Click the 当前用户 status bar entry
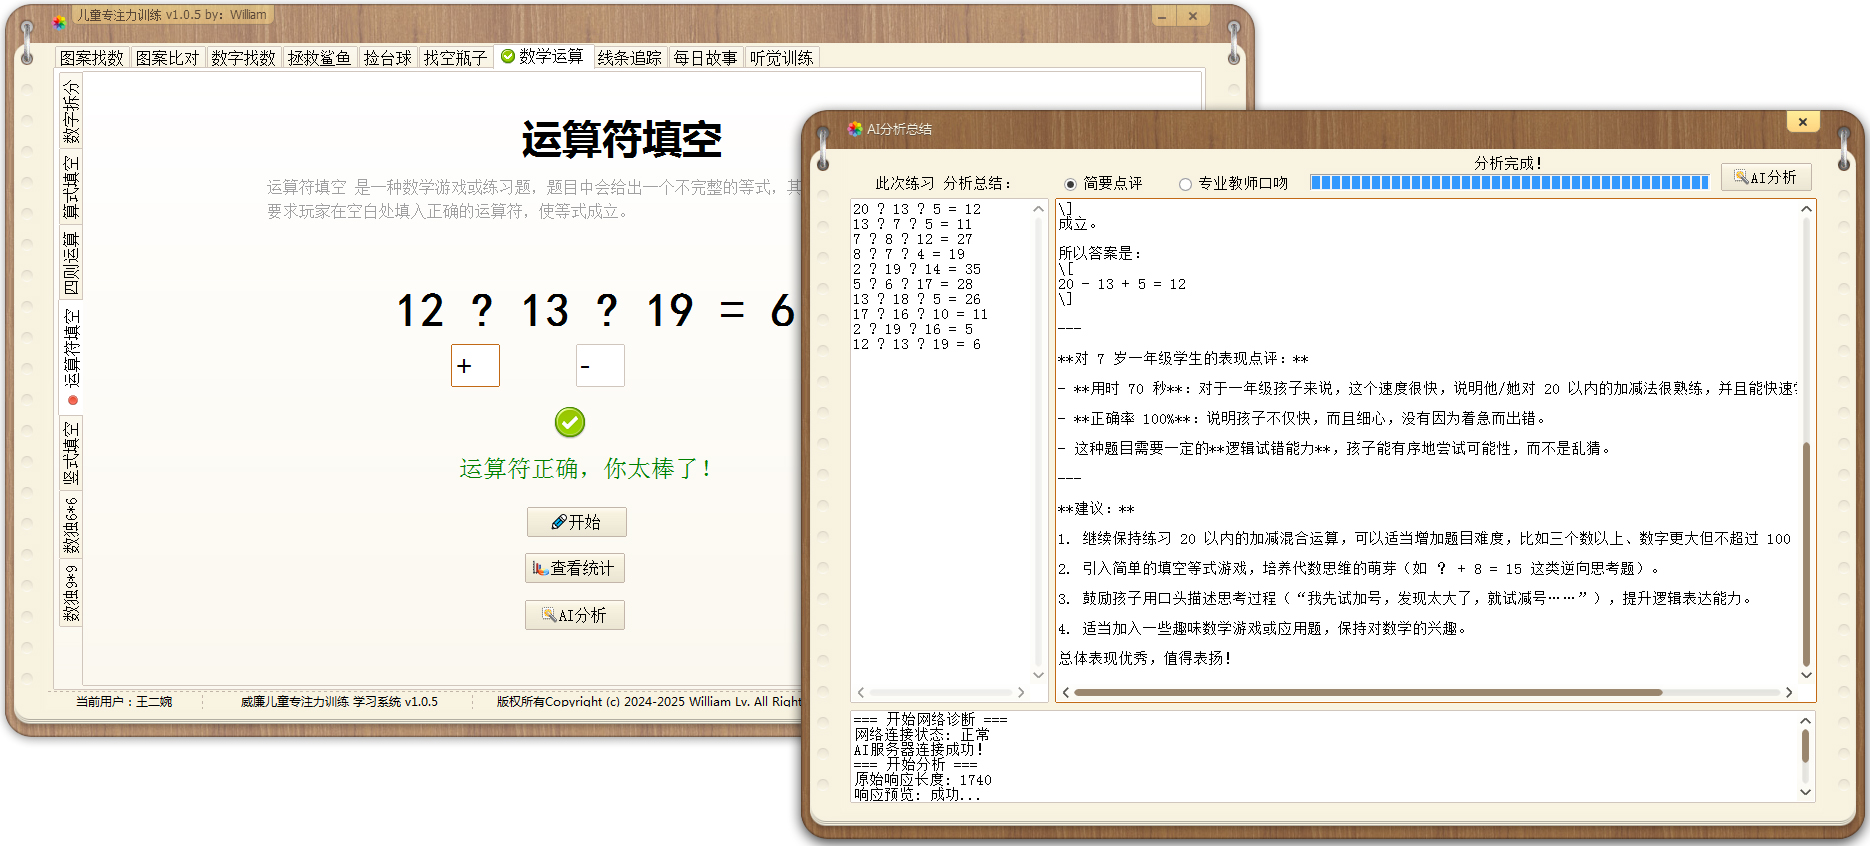Viewport: 1870px width, 846px height. pos(124,702)
